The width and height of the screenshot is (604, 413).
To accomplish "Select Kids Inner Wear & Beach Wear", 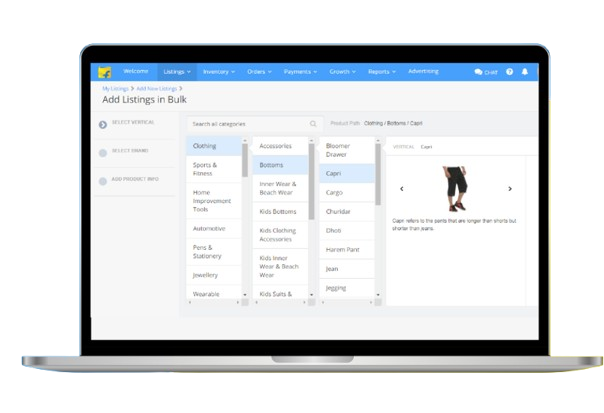I will pyautogui.click(x=280, y=266).
